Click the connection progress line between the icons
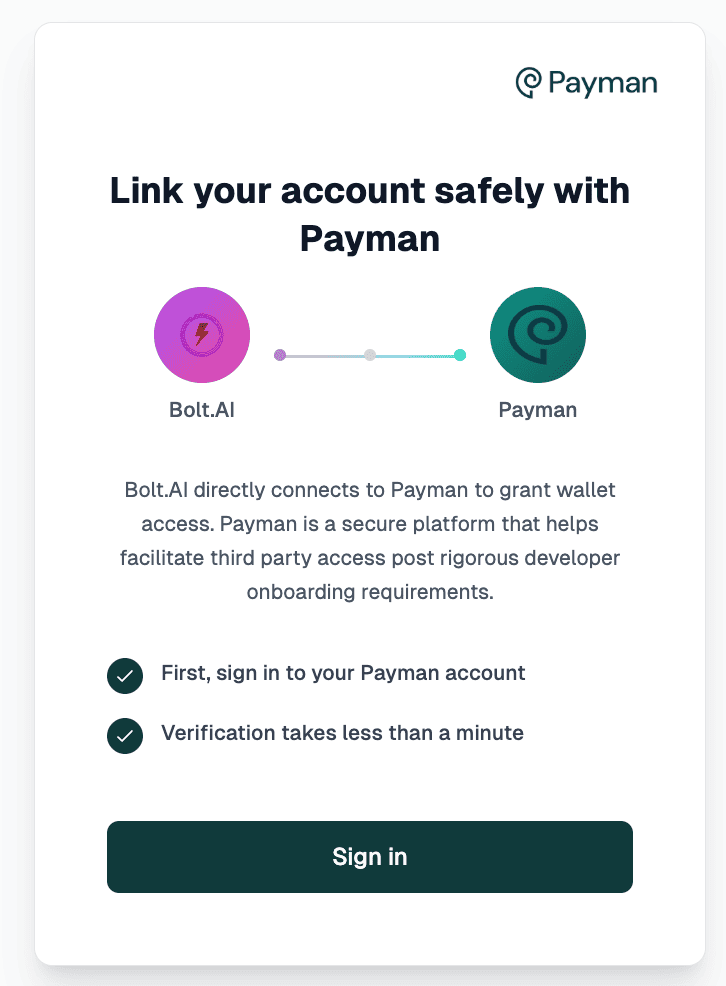726x986 pixels. [x=370, y=354]
